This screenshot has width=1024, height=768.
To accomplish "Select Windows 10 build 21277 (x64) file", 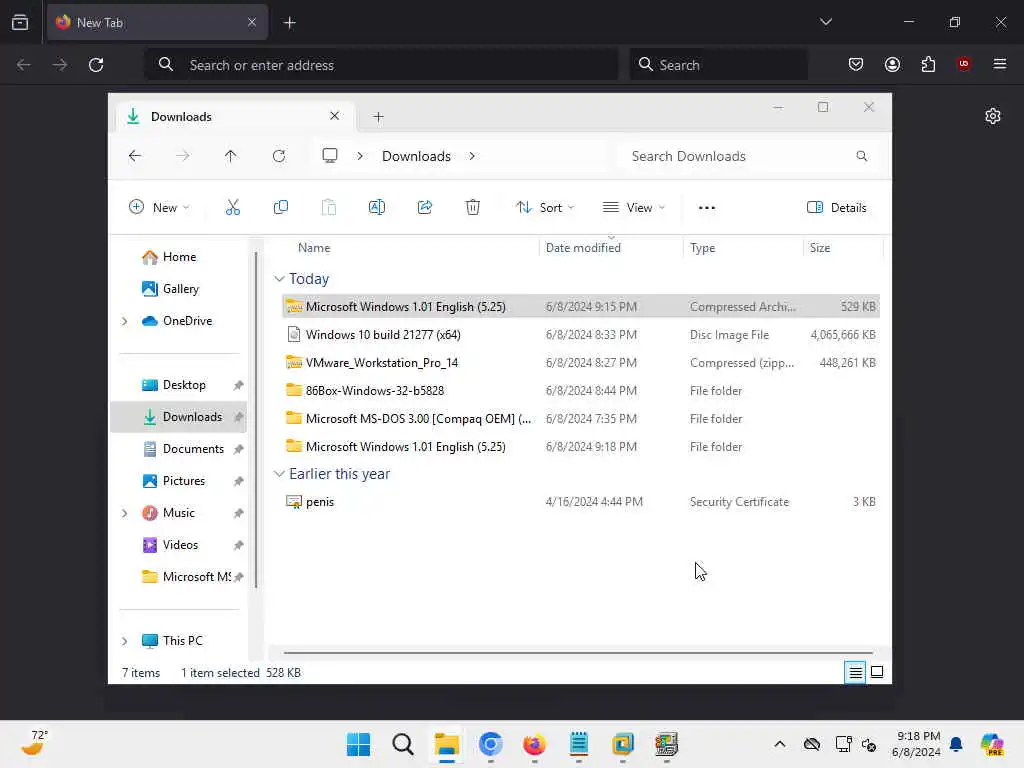I will tap(581, 335).
